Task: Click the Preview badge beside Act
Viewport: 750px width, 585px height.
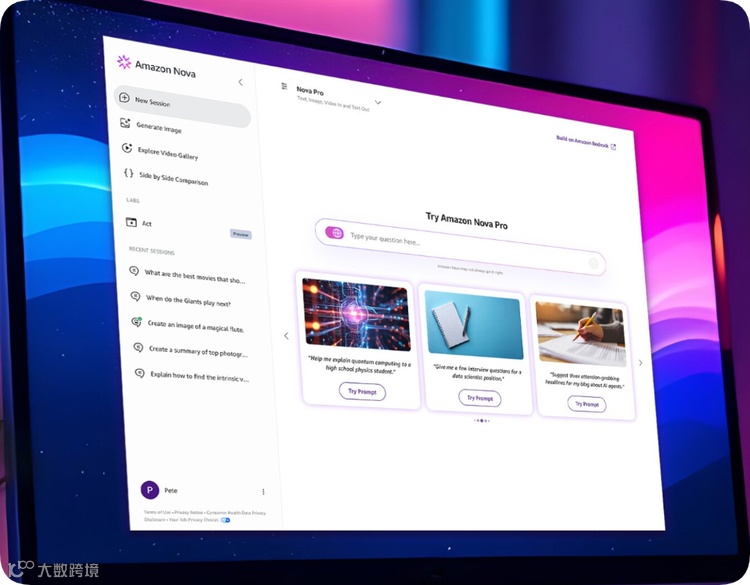Action: pos(241,234)
